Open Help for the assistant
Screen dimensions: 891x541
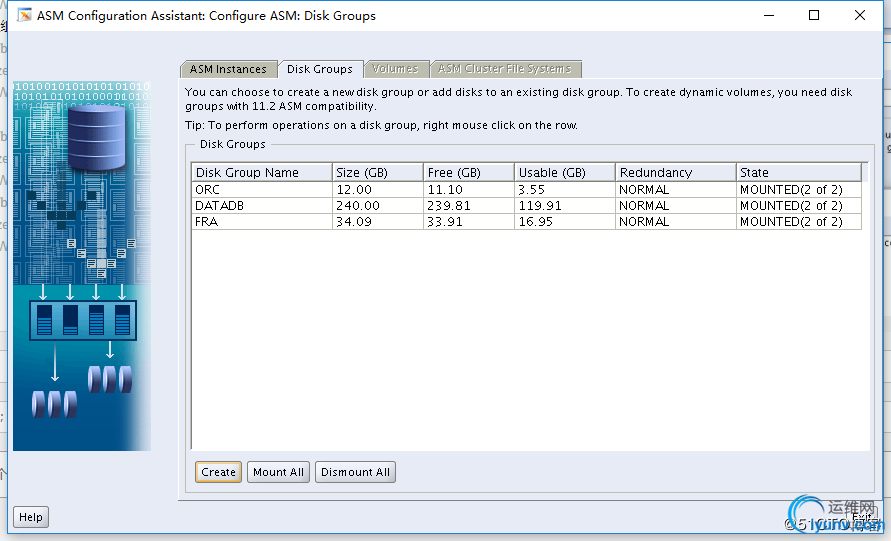(31, 517)
